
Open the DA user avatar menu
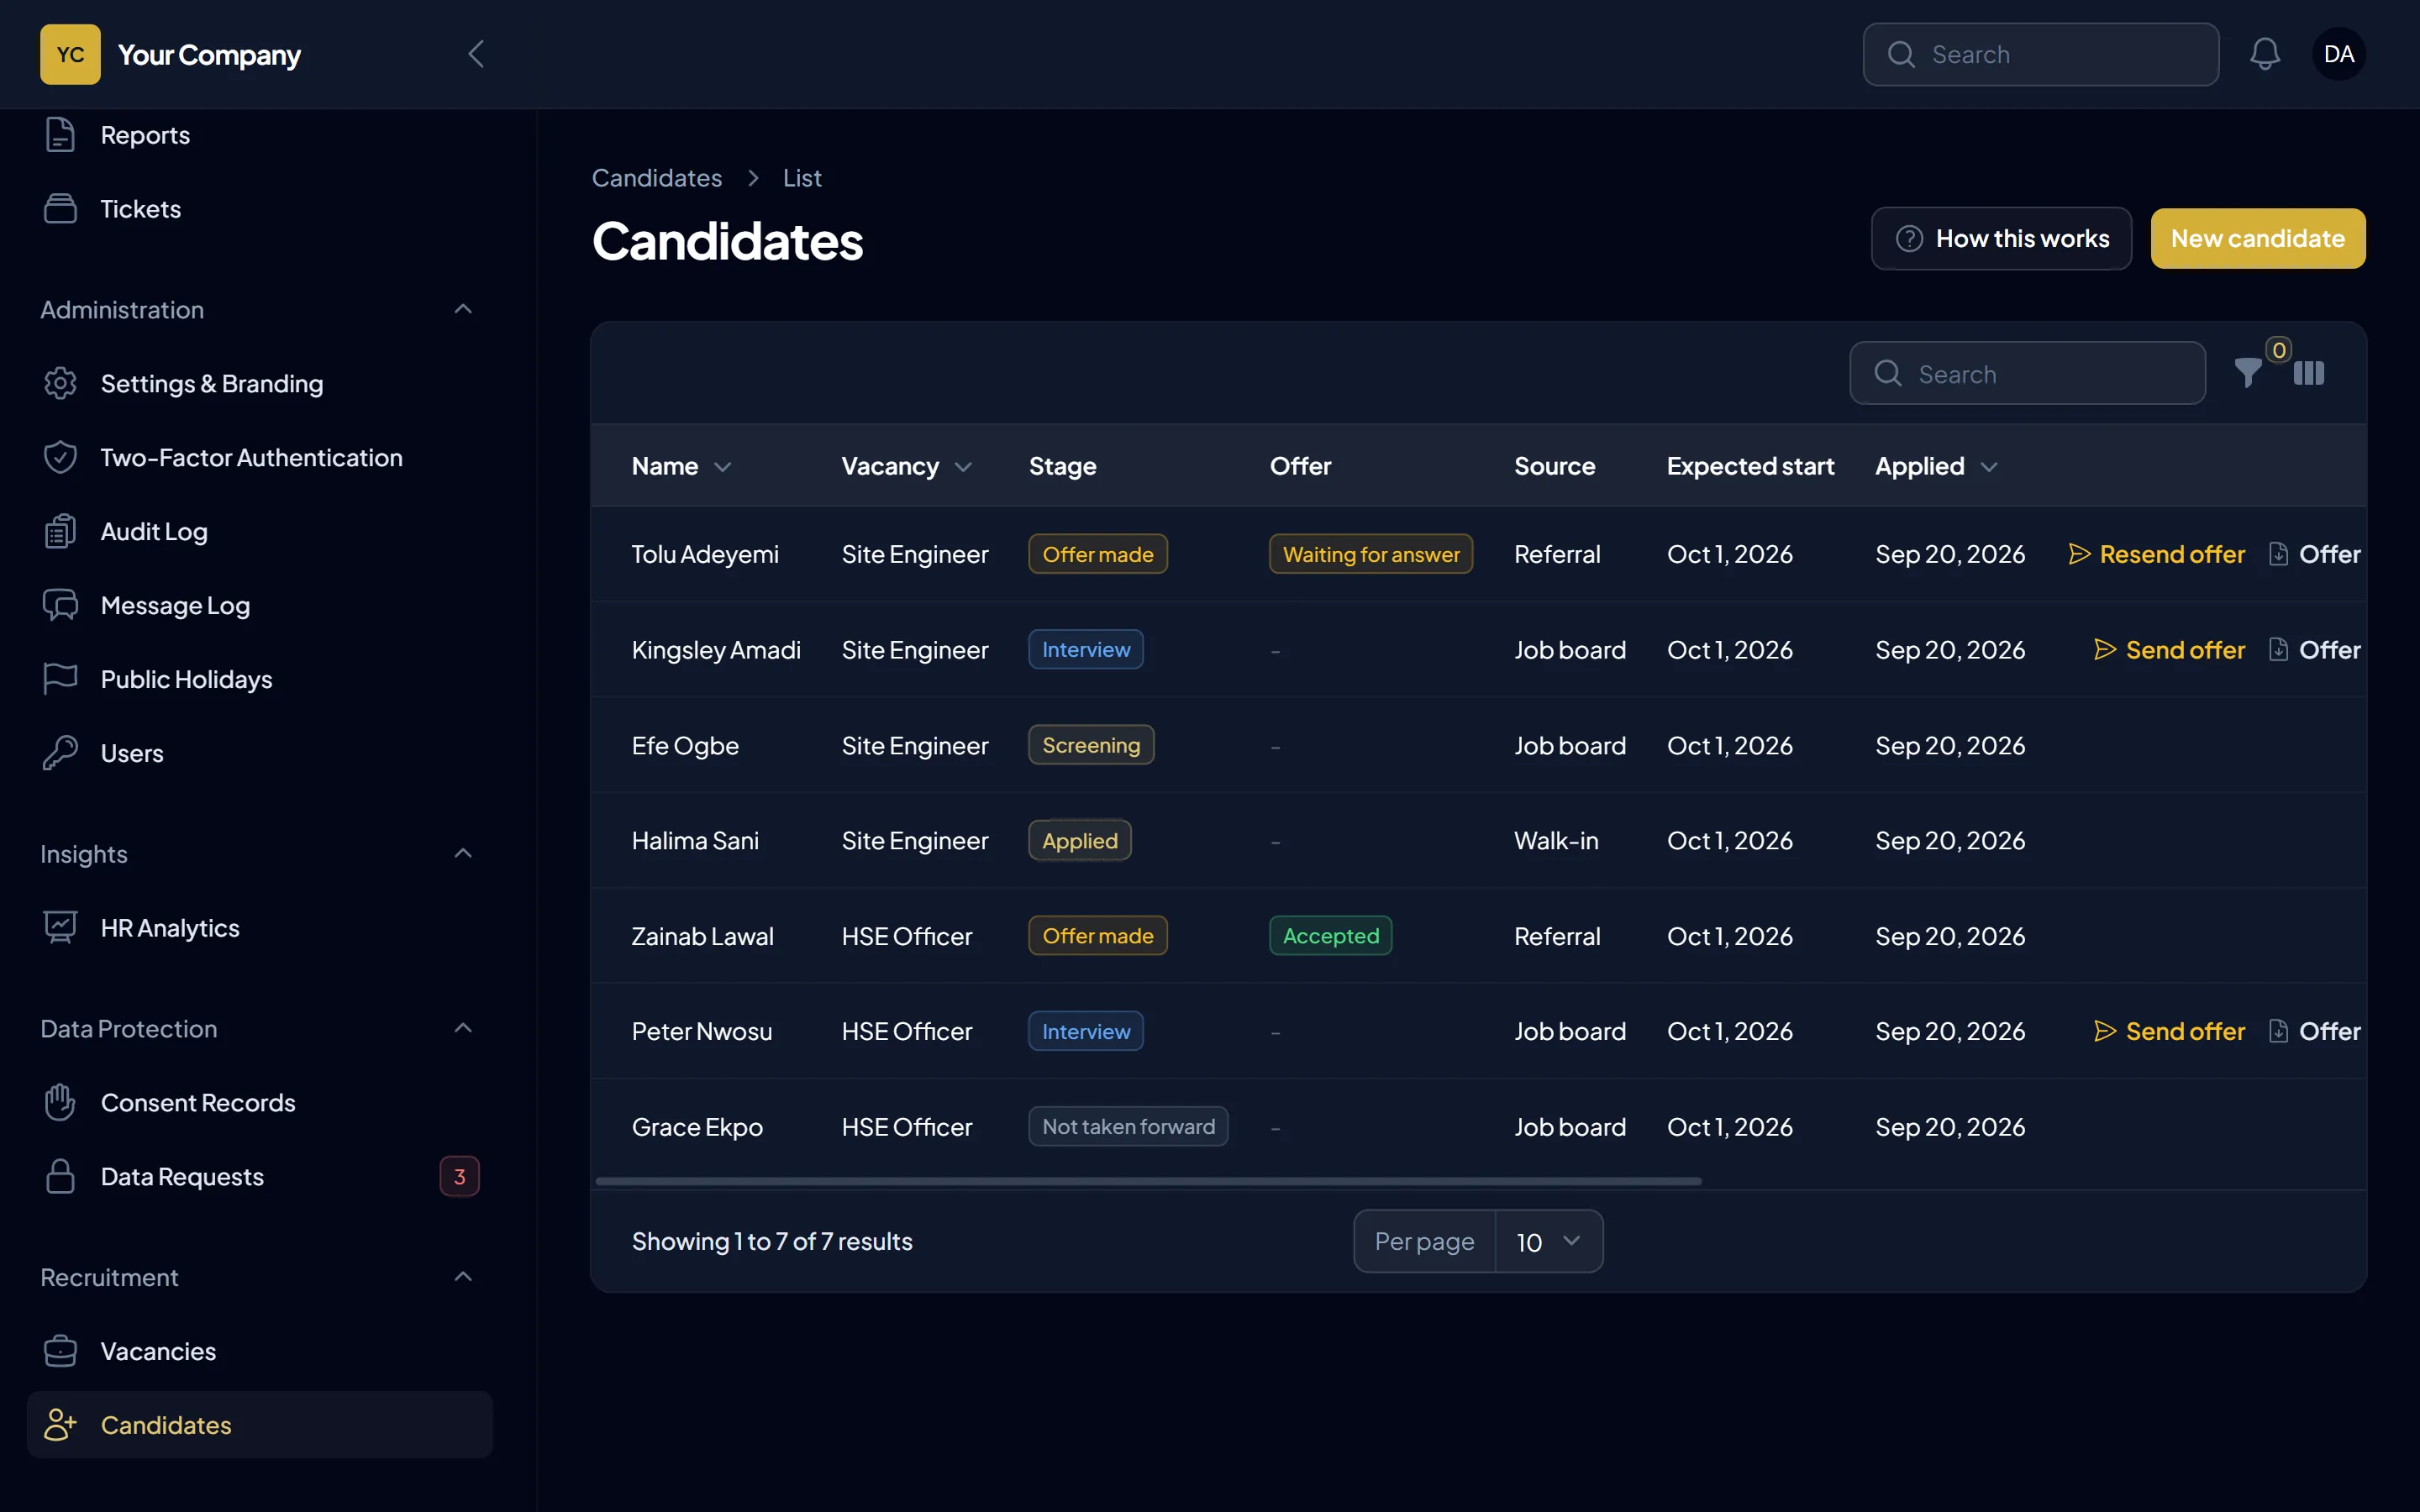pyautogui.click(x=2338, y=54)
